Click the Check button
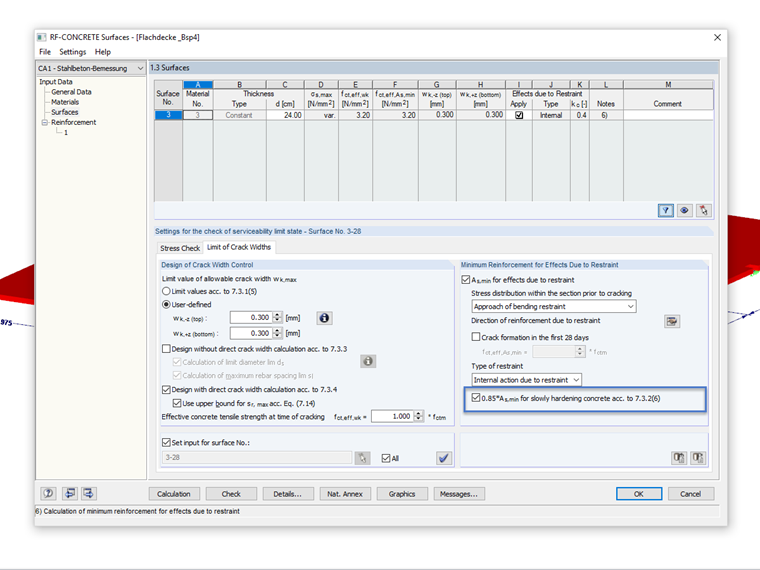Screen dimensions: 760x570 tap(231, 494)
